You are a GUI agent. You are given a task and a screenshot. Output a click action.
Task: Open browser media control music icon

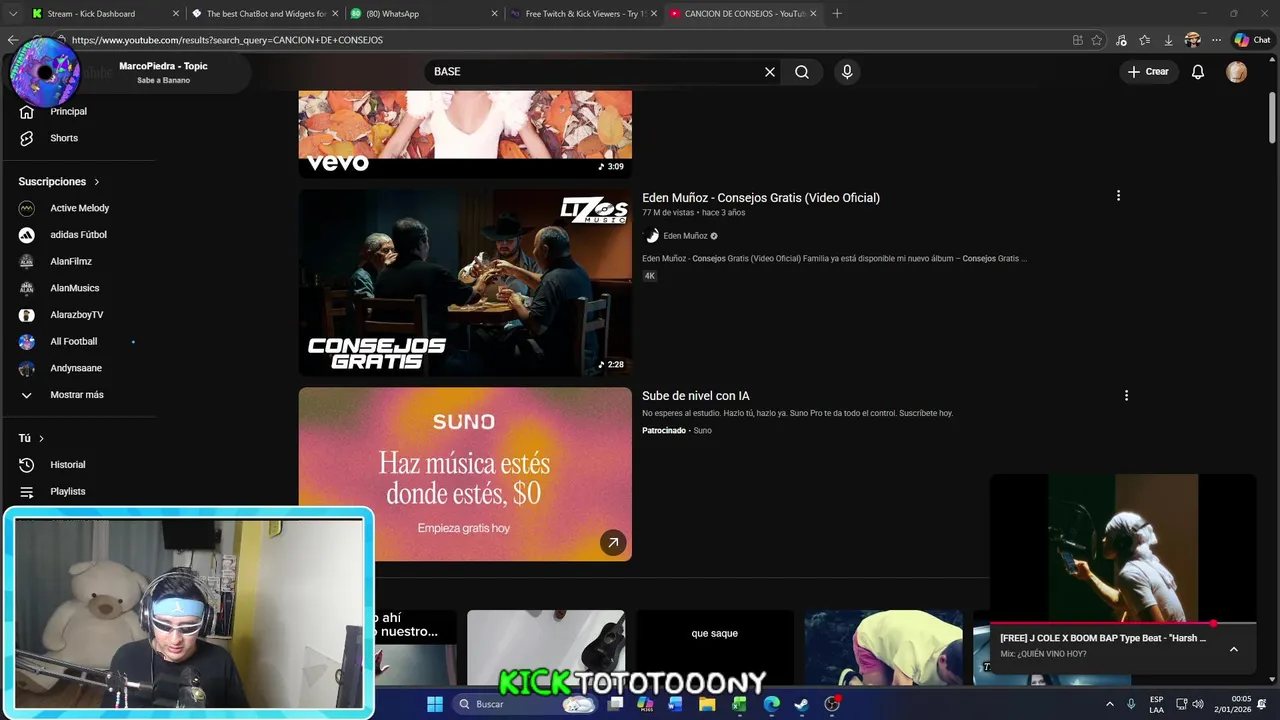(1121, 40)
